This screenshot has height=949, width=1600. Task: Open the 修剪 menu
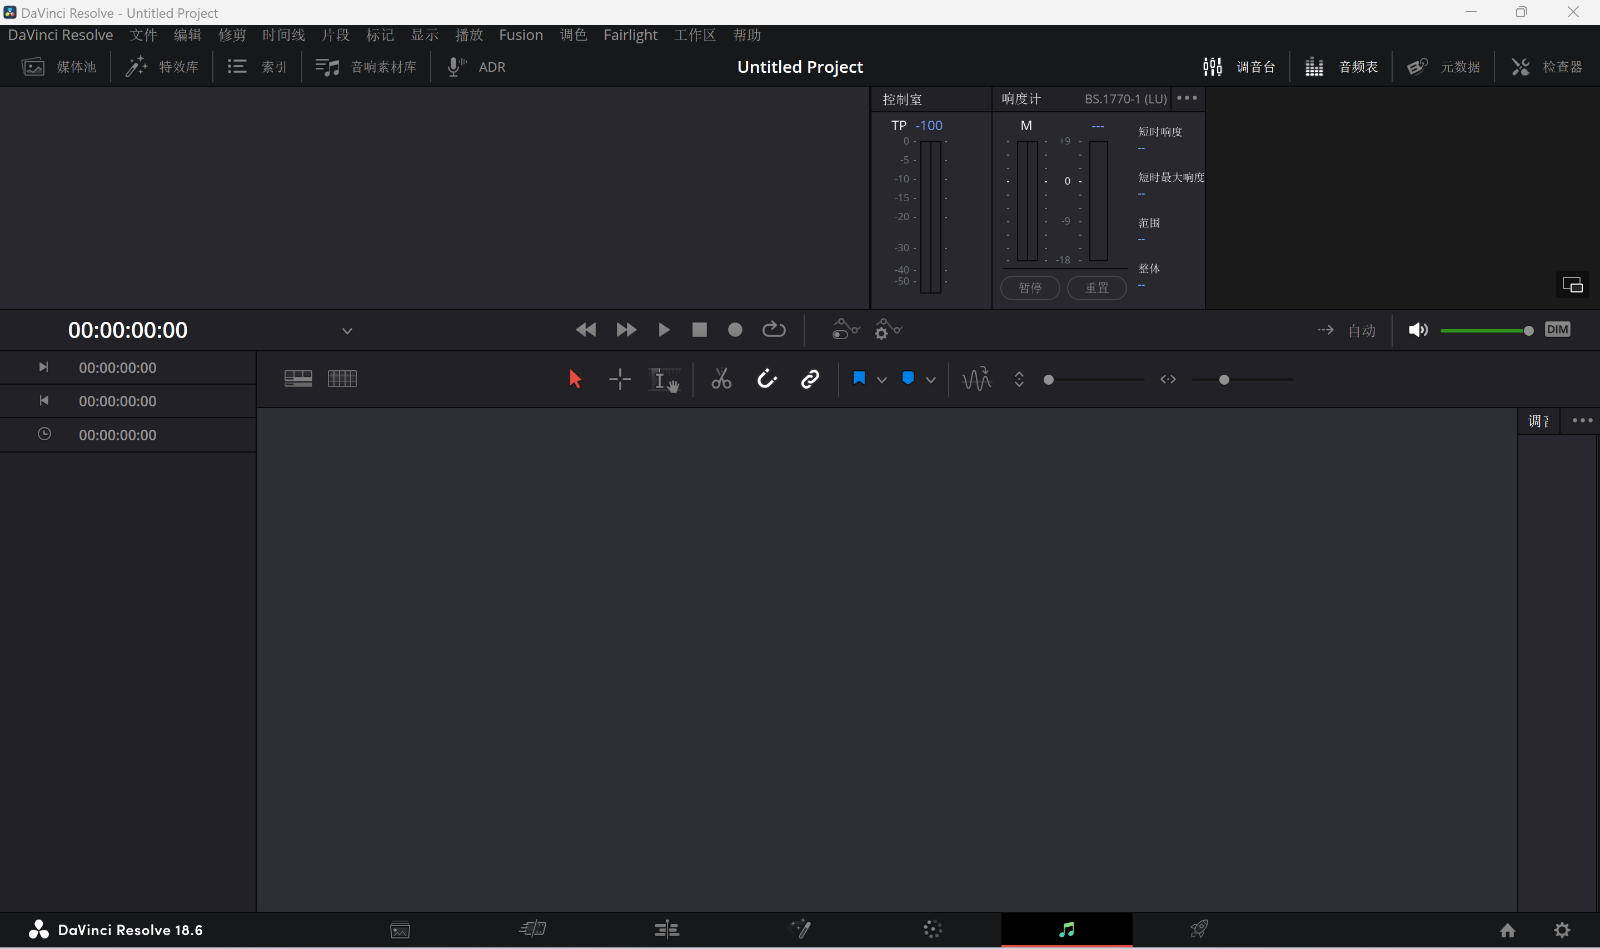(x=232, y=35)
